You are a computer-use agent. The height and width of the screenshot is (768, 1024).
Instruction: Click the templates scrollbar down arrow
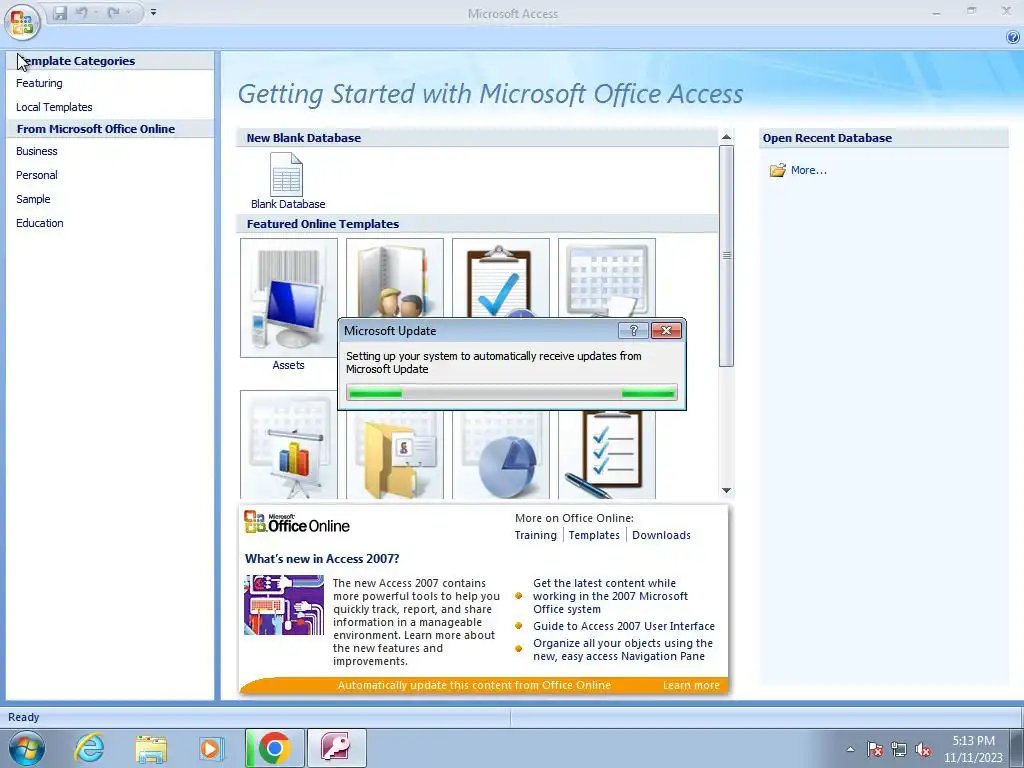tap(726, 490)
